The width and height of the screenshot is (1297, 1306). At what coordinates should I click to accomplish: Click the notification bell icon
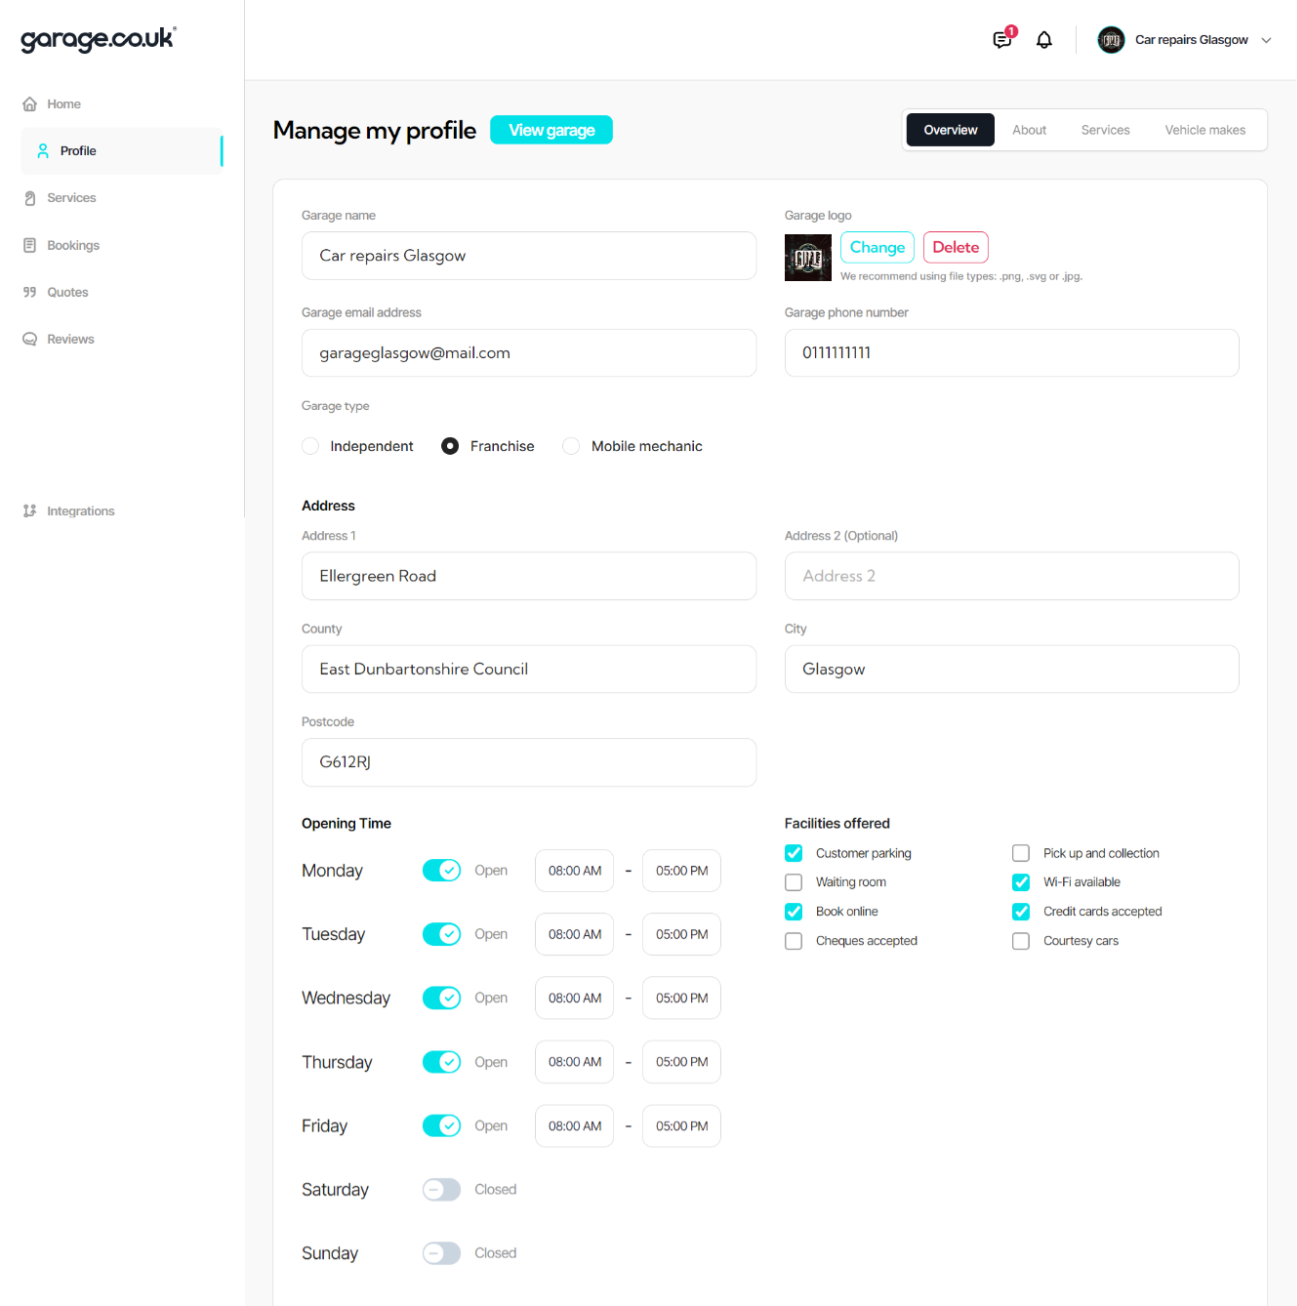(x=1044, y=40)
